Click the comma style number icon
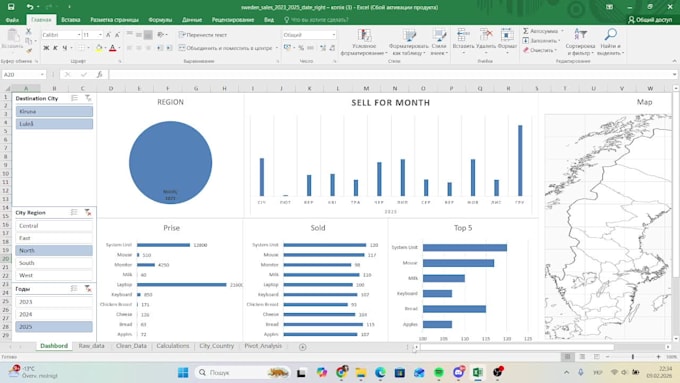 311,48
